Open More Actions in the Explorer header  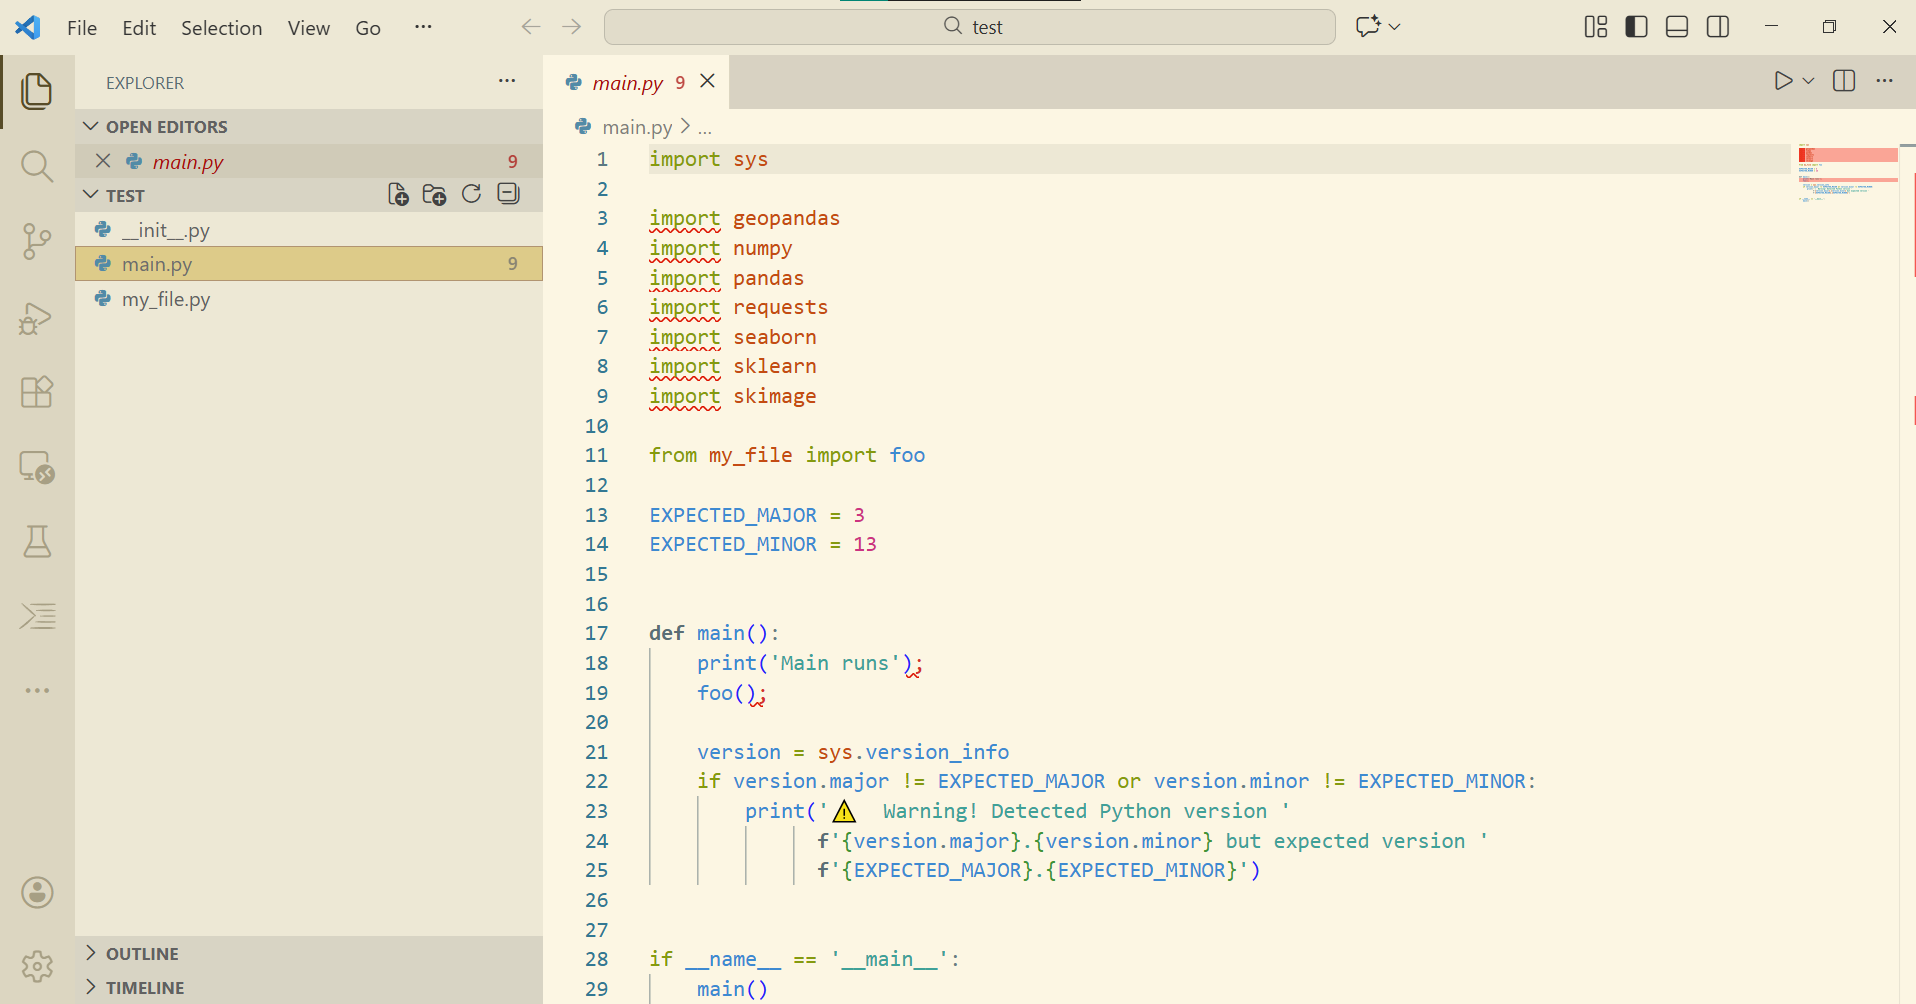click(x=506, y=81)
